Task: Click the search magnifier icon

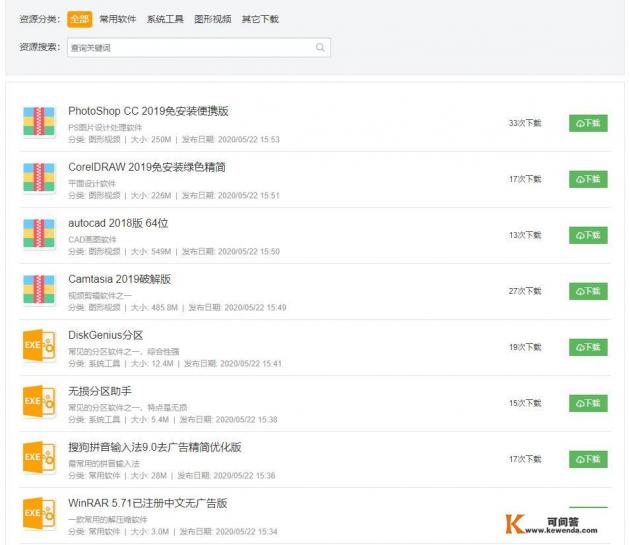Action: point(320,47)
